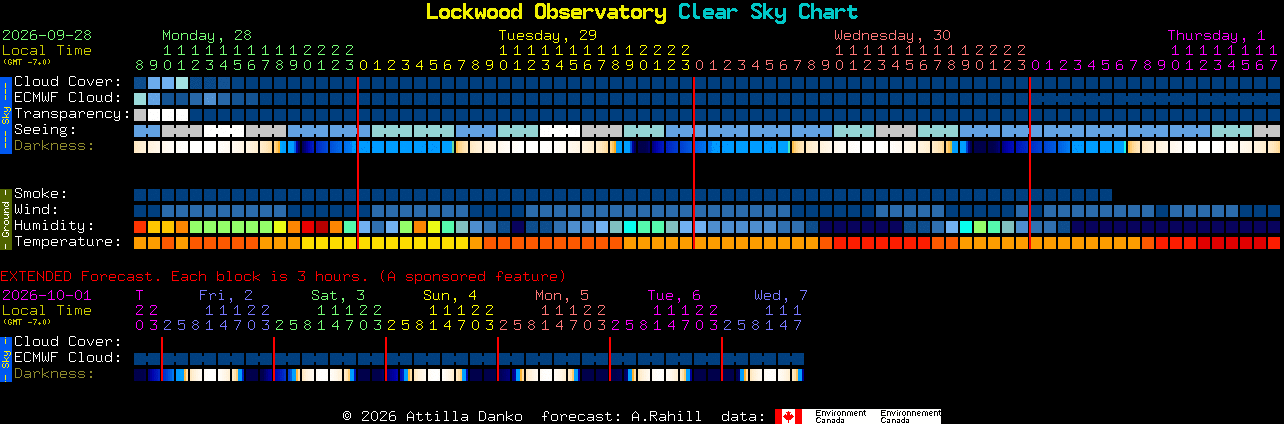Click the Transparency row label
Viewport: 1284px width, 424px height.
coord(72,114)
